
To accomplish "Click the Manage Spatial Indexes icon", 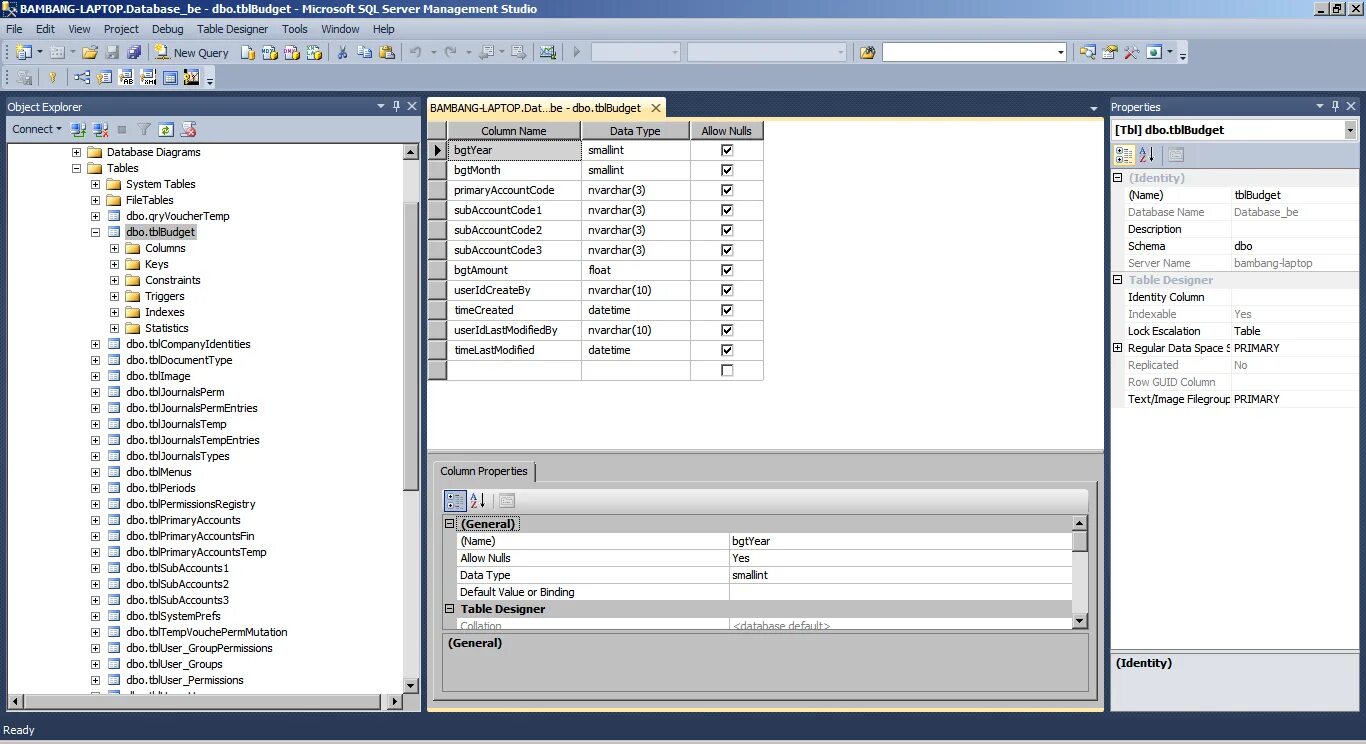I will point(192,77).
